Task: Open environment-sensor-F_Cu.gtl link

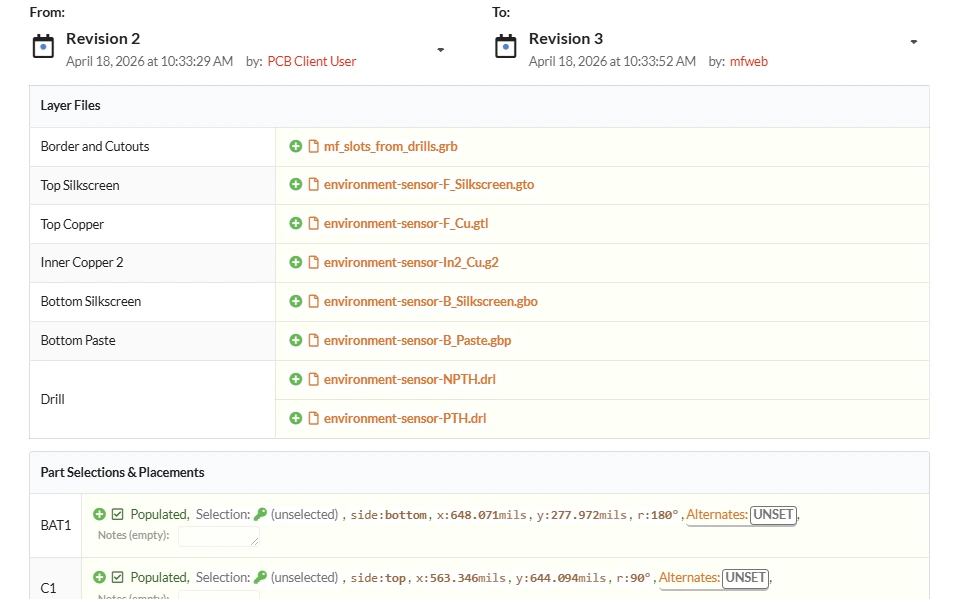Action: (405, 223)
